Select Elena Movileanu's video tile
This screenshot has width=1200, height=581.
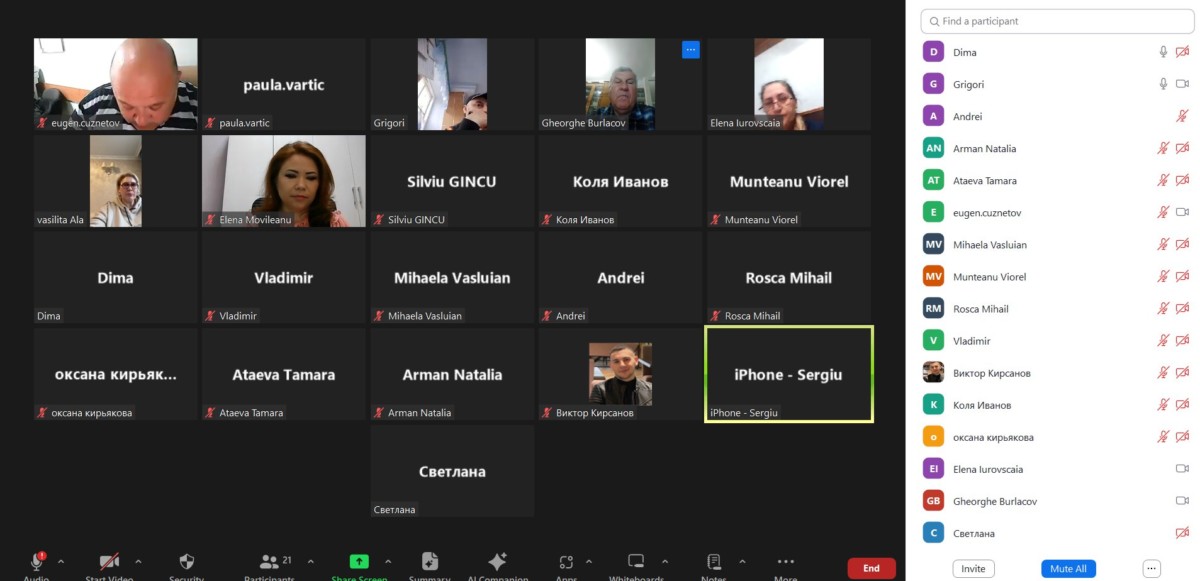pyautogui.click(x=284, y=181)
